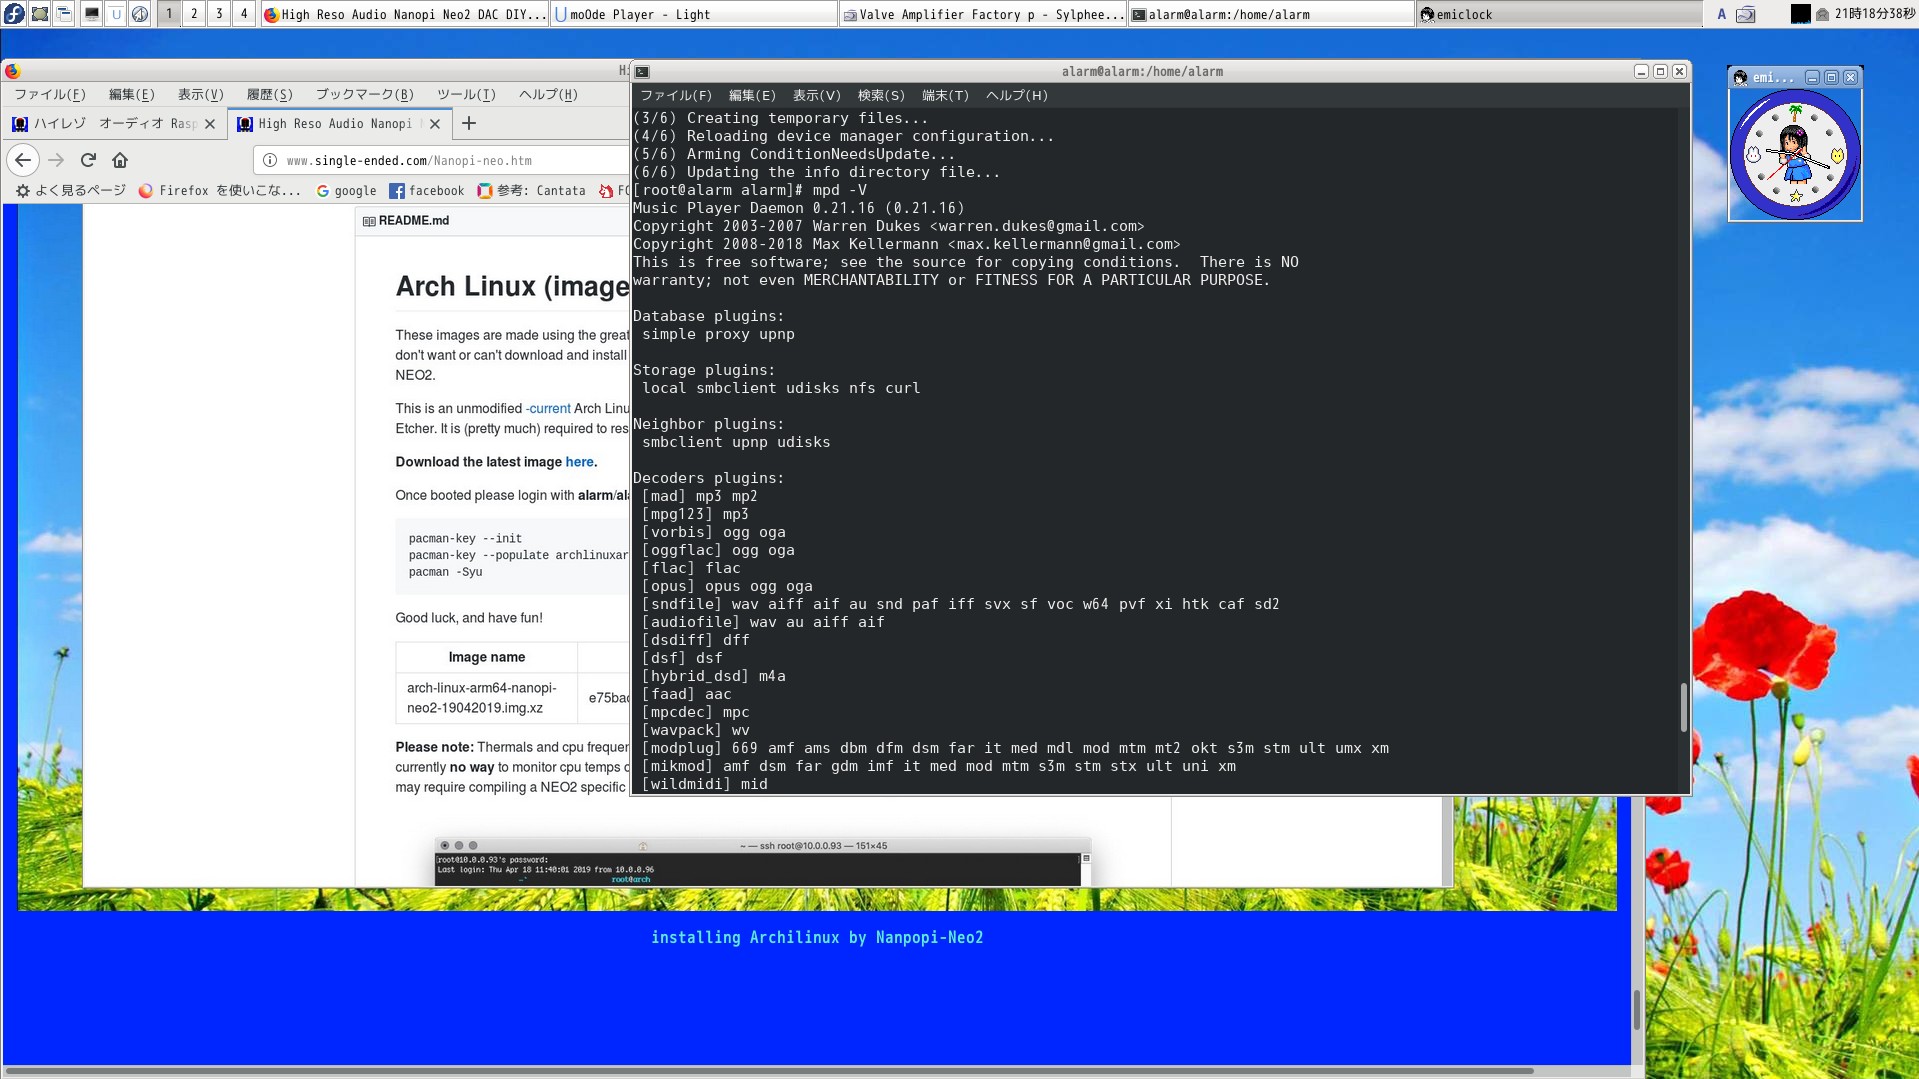Show site info for single-ended.com
This screenshot has width=1919, height=1079.
tap(270, 160)
